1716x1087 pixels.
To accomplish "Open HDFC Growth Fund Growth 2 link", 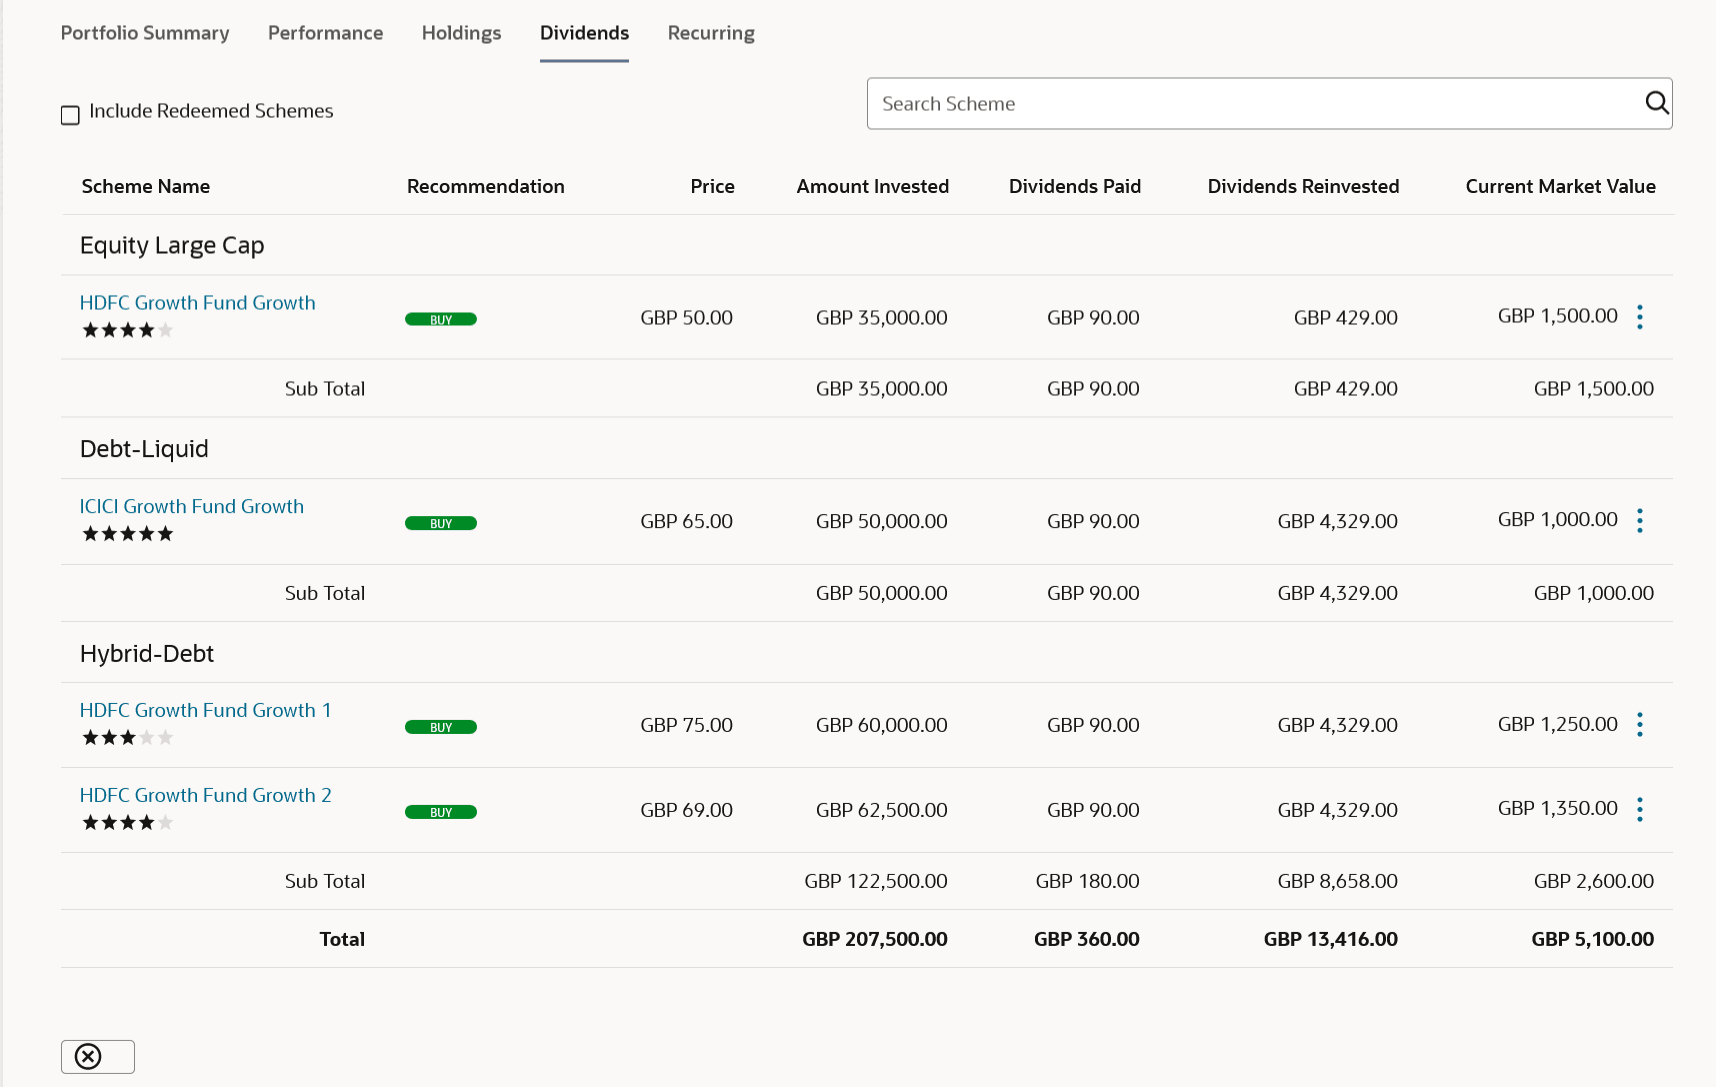I will point(205,796).
